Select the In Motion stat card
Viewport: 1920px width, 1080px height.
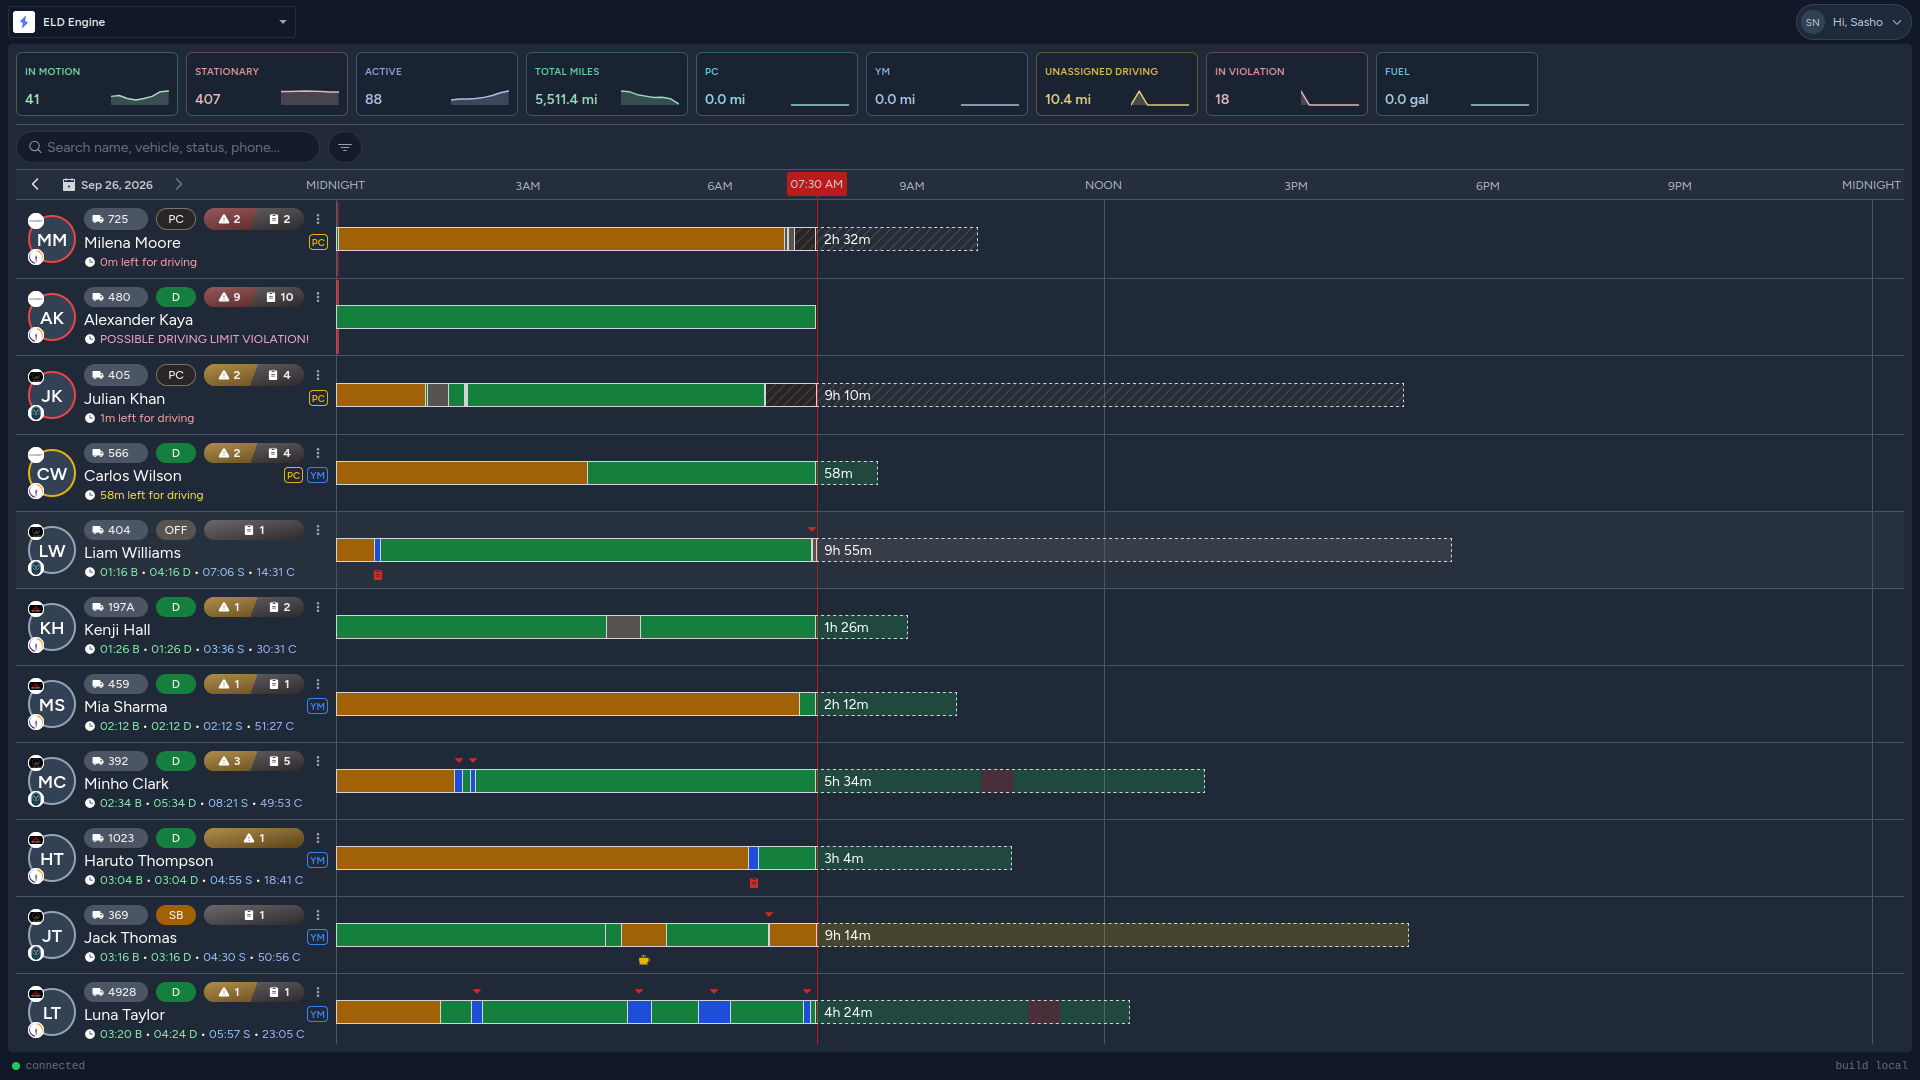click(97, 84)
